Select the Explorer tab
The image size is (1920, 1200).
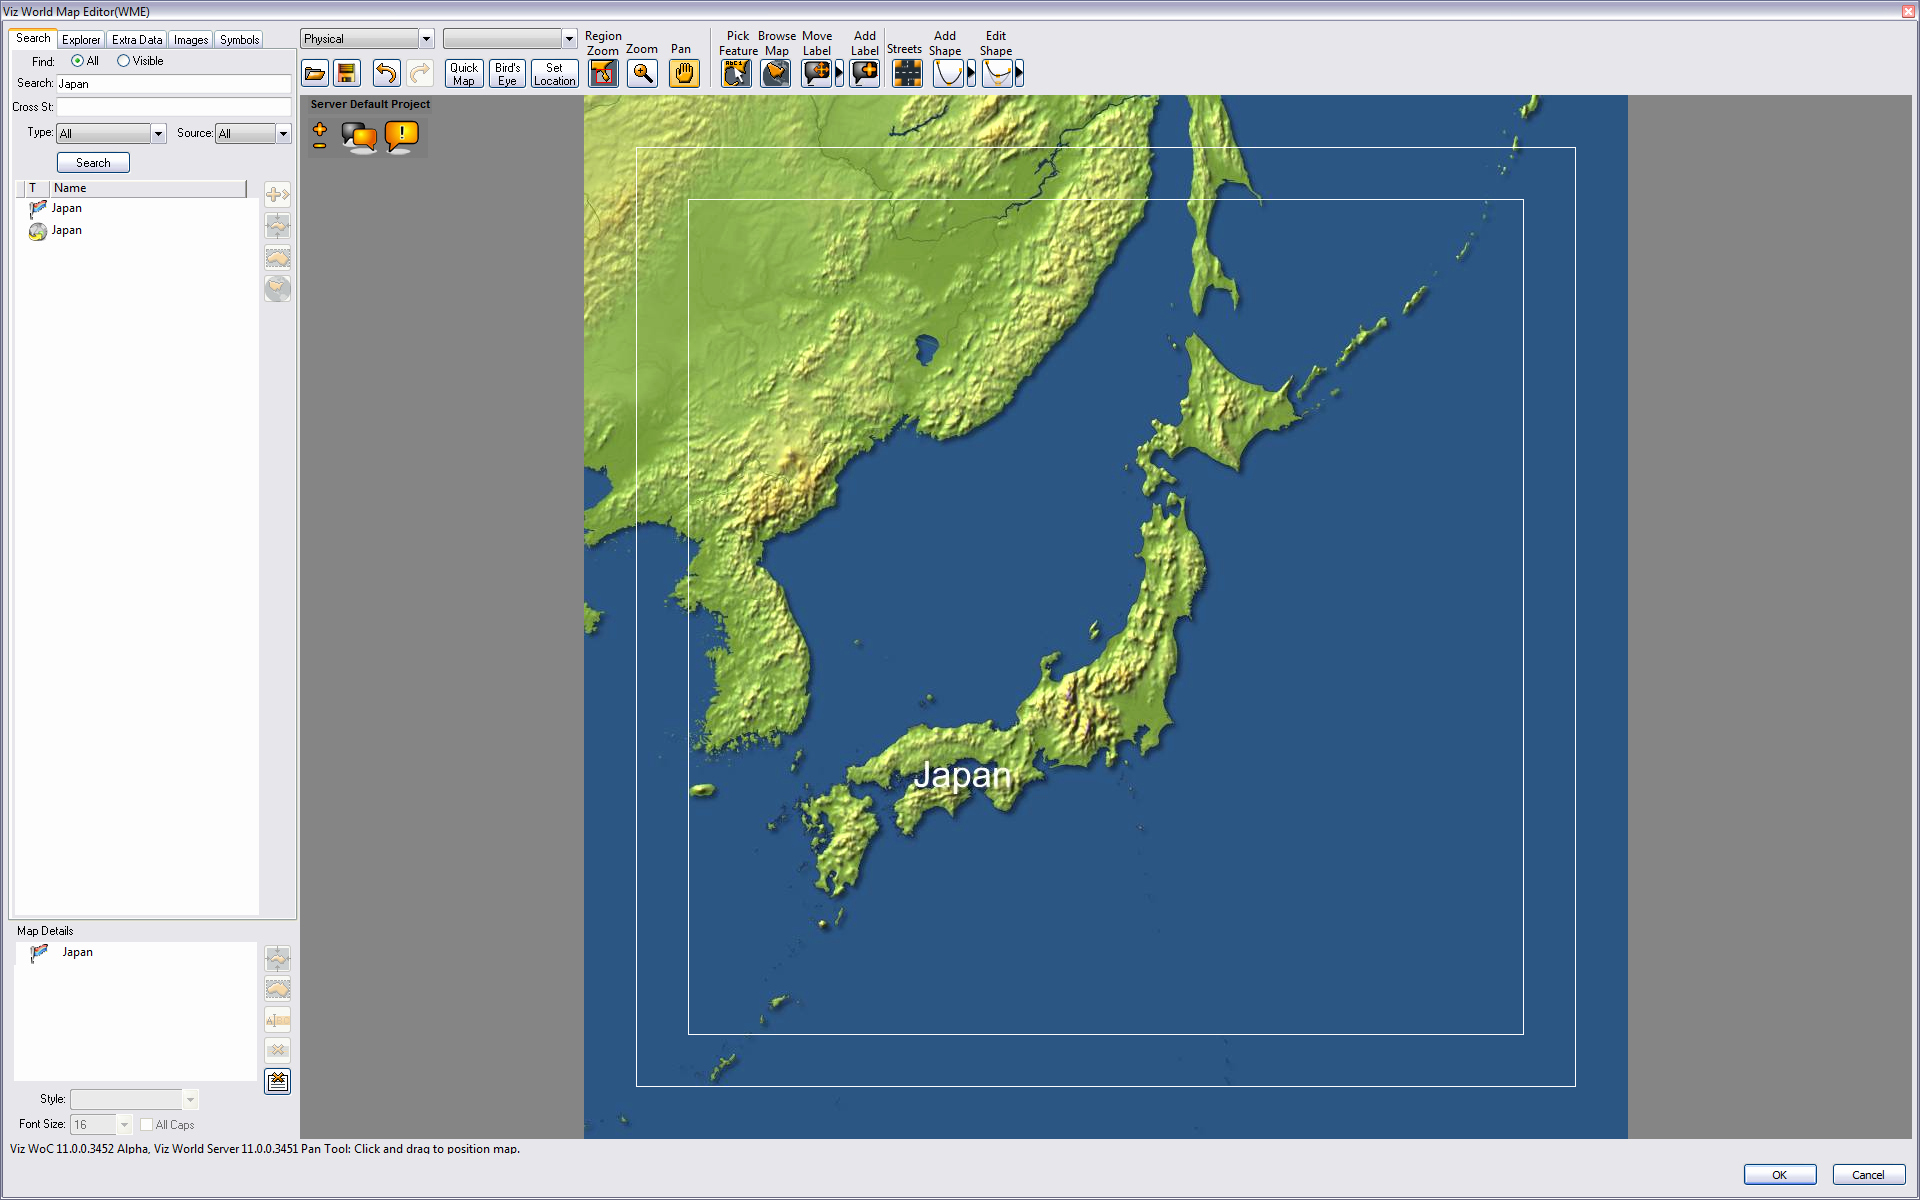coord(77,39)
